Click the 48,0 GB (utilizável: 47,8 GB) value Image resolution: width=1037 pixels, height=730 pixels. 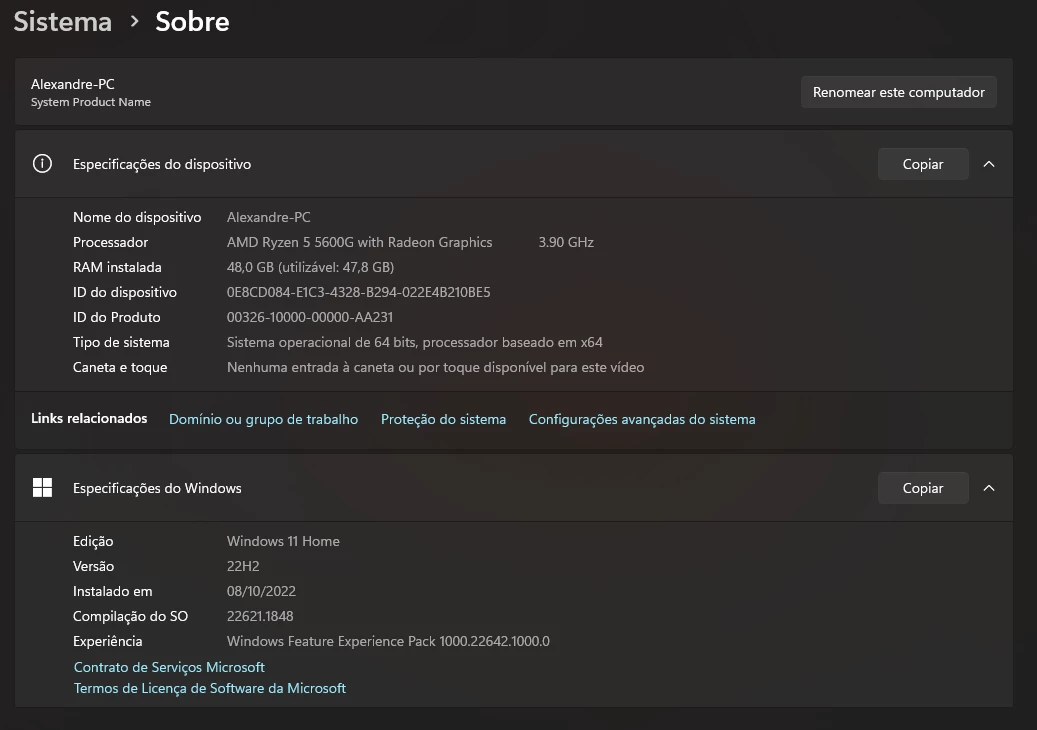tap(310, 267)
